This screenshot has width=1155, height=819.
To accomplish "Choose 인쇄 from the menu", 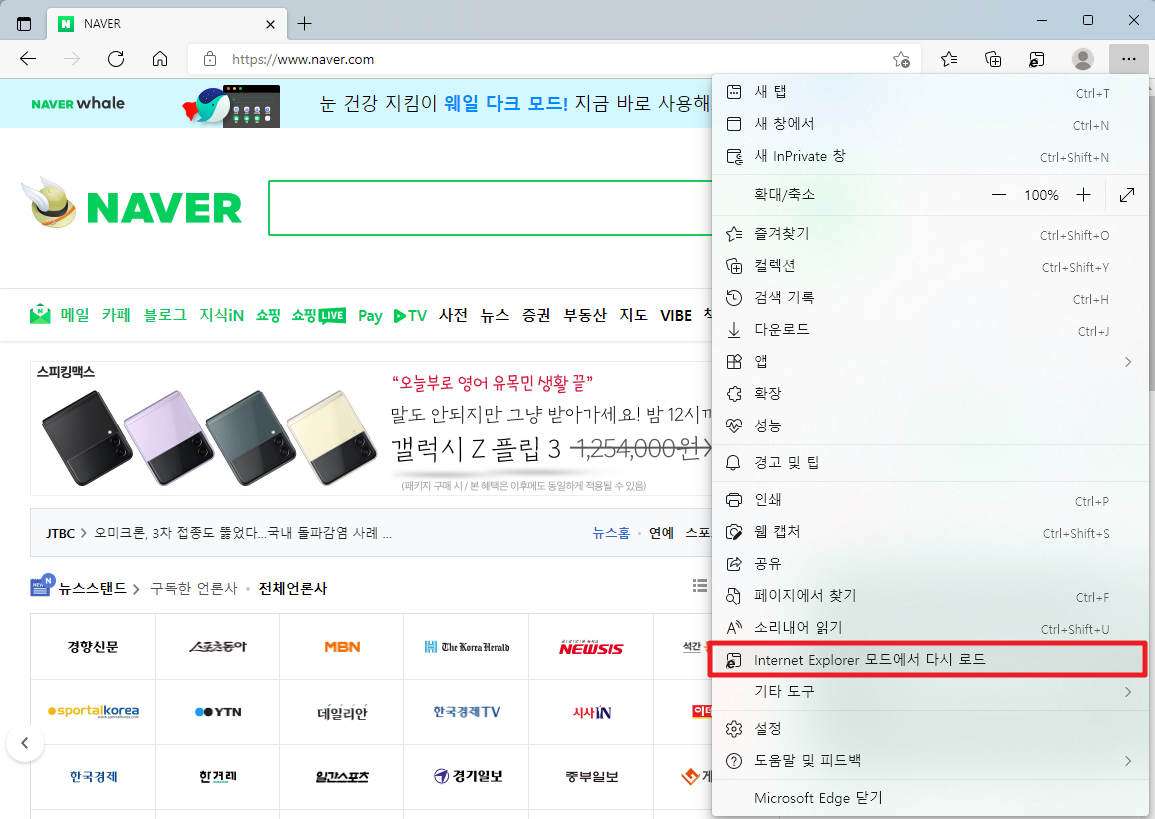I will point(930,500).
